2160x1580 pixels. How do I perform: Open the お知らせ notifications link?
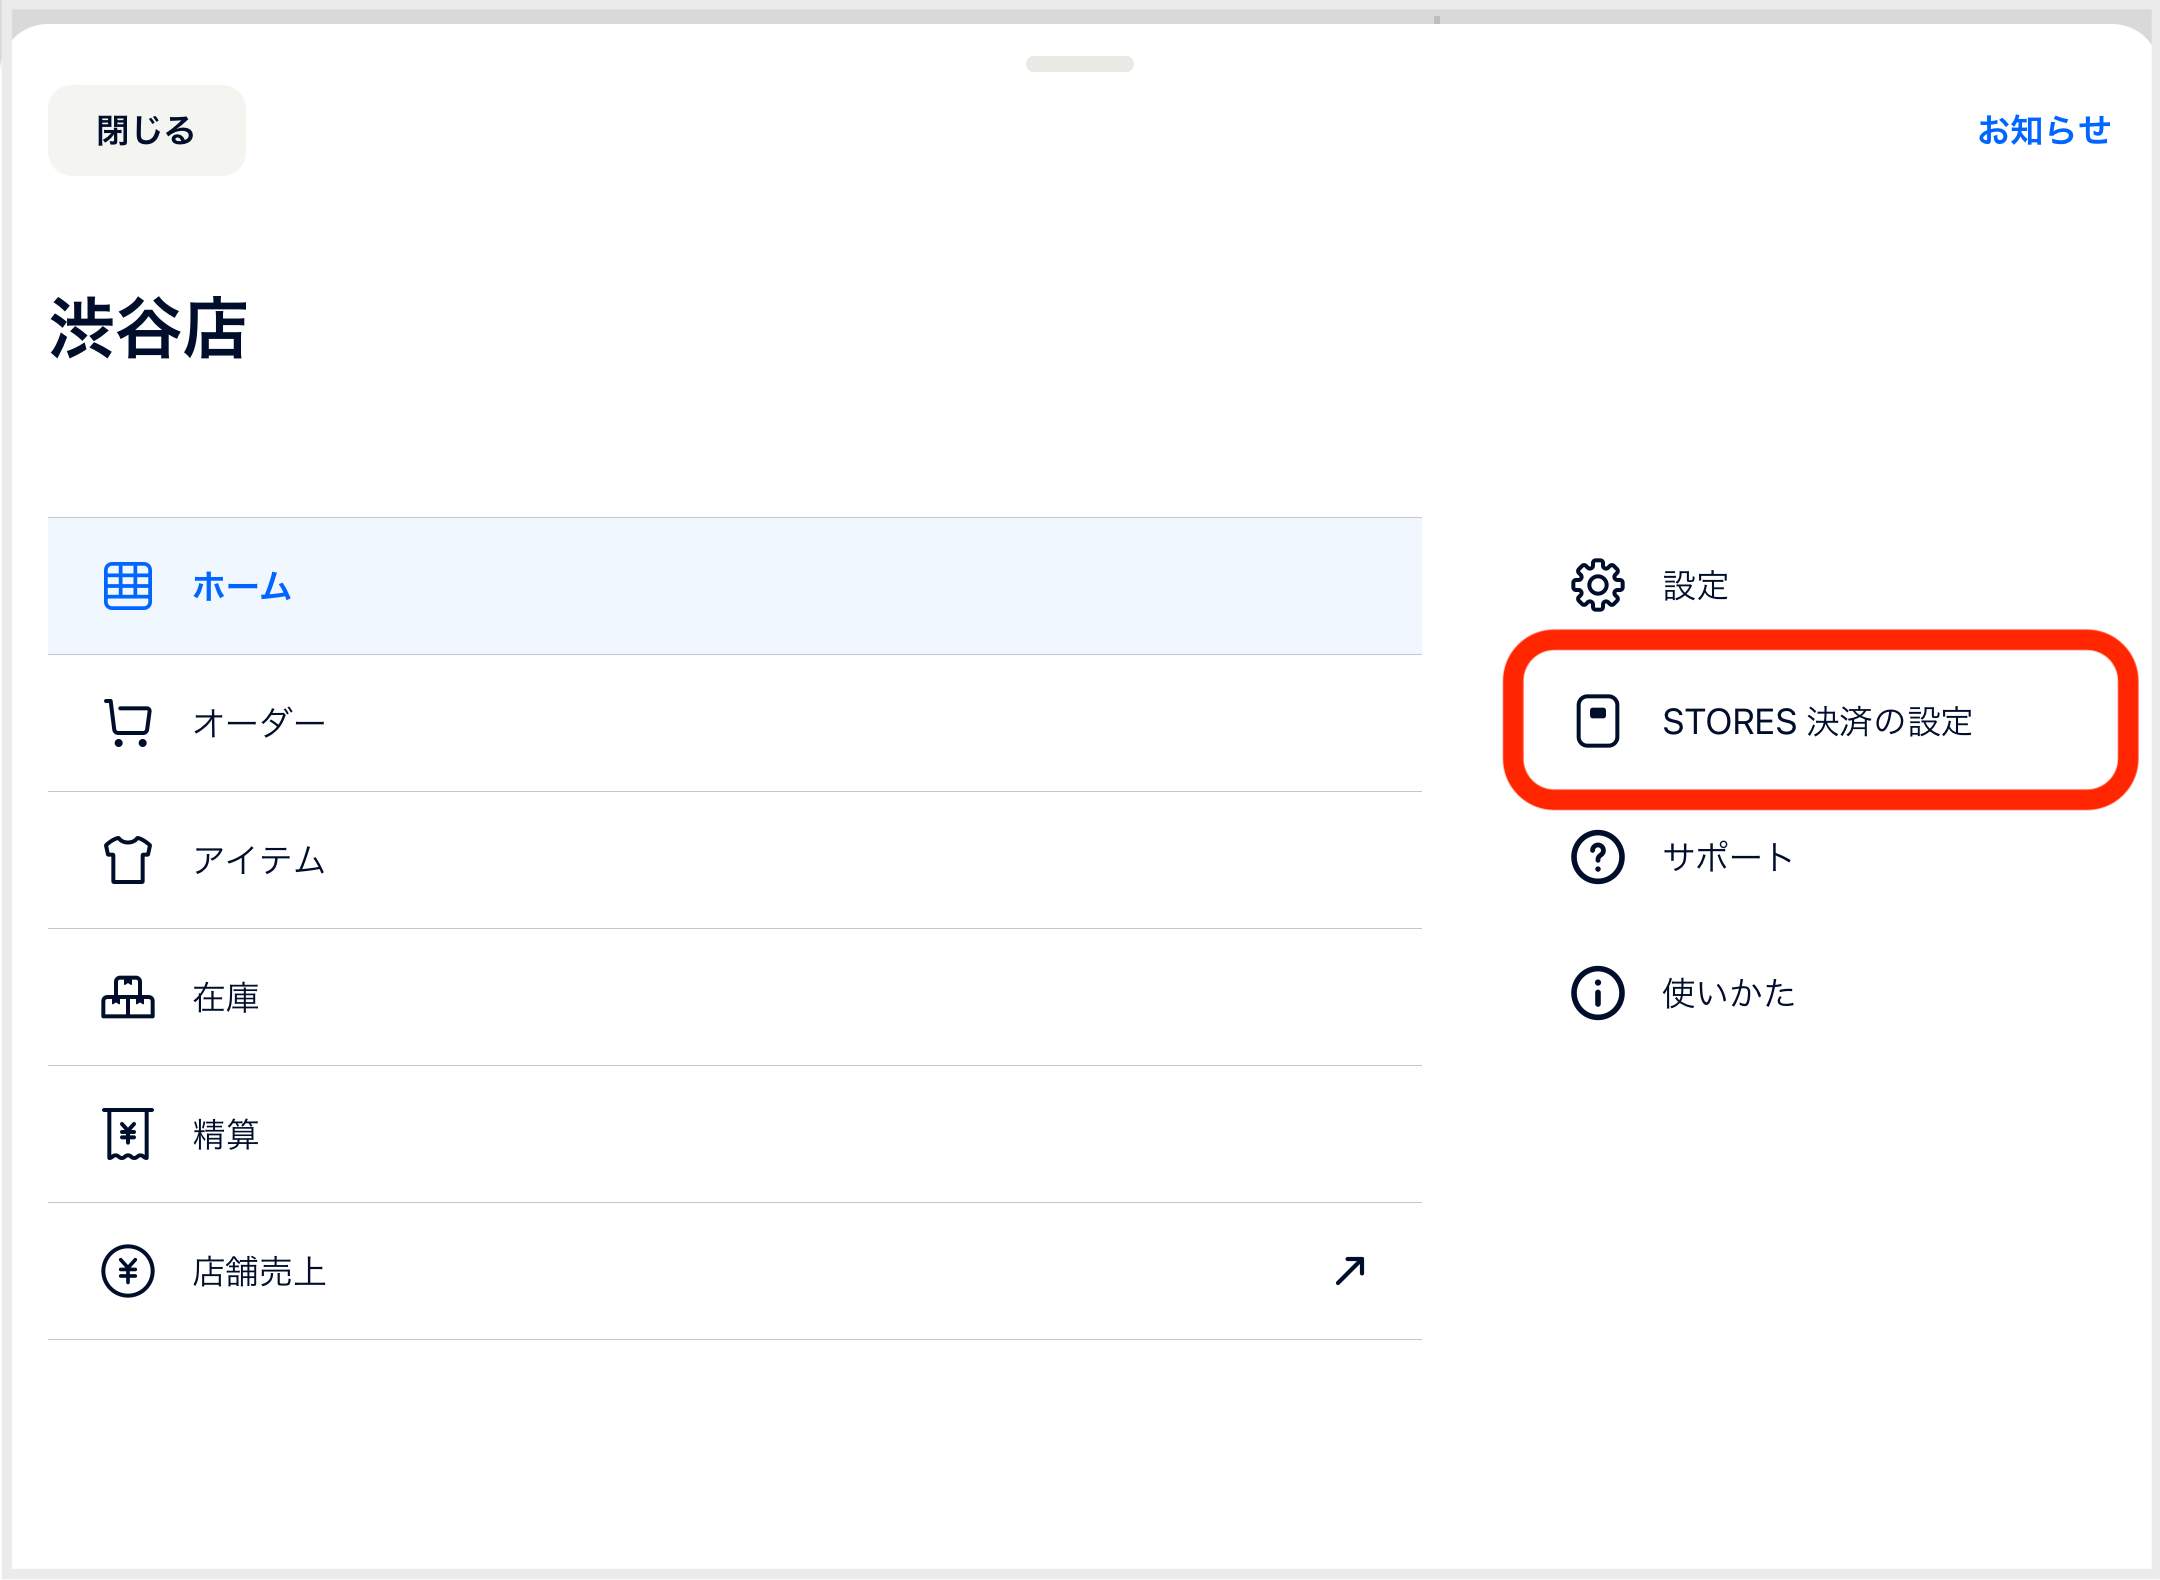[2044, 130]
